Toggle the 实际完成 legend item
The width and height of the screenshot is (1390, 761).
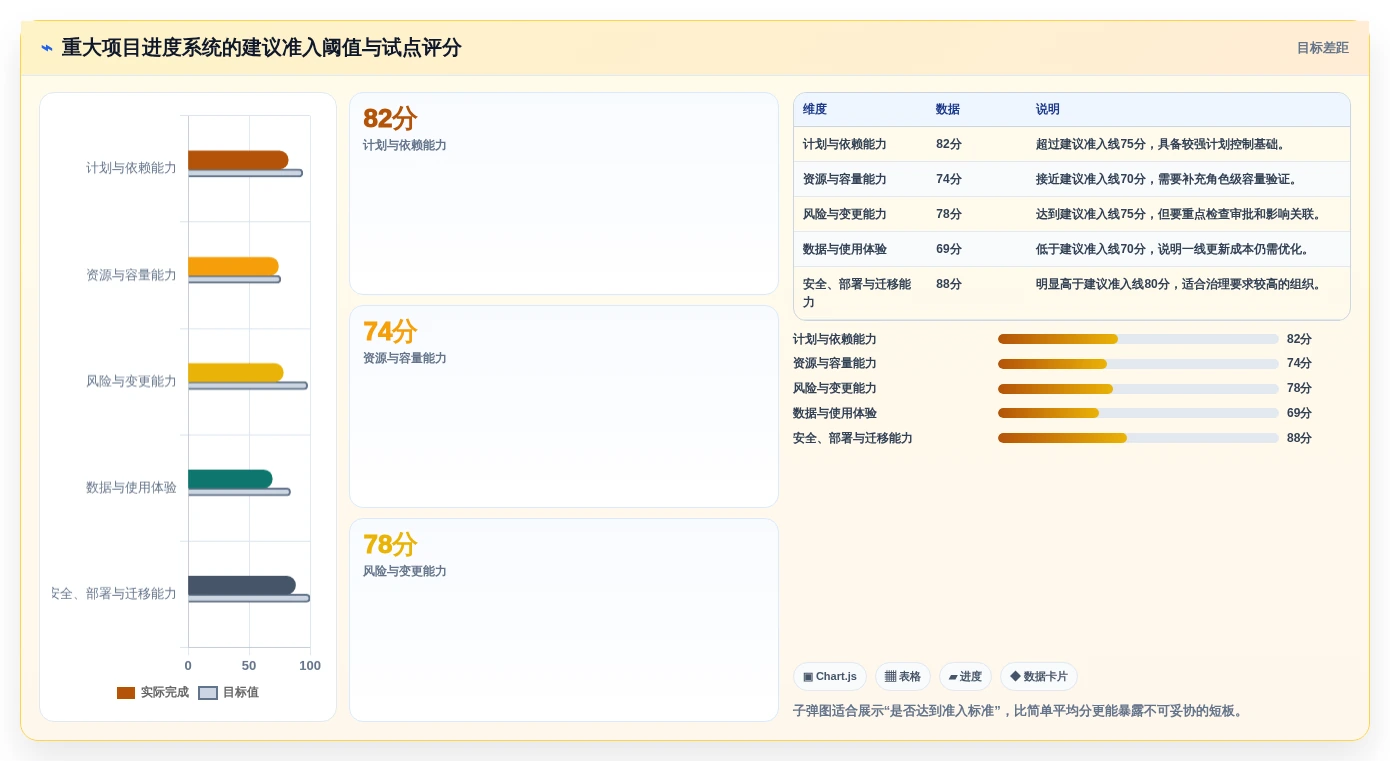click(x=153, y=692)
